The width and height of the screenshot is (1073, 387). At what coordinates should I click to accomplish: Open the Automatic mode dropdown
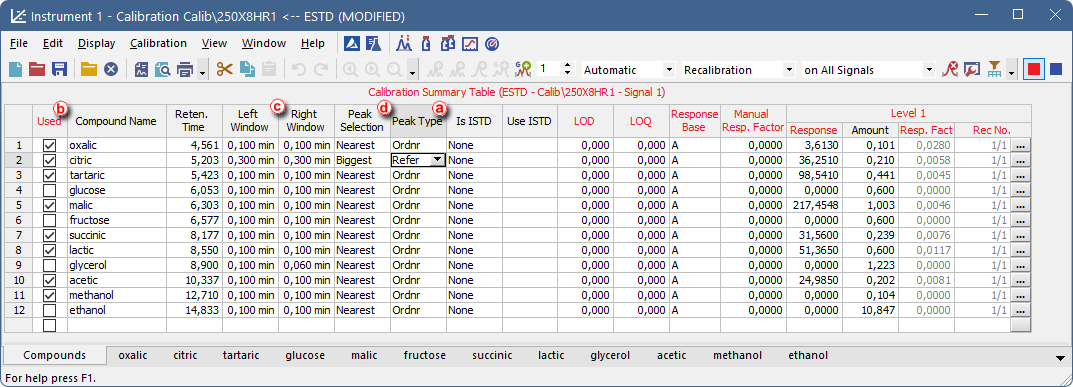pos(669,70)
